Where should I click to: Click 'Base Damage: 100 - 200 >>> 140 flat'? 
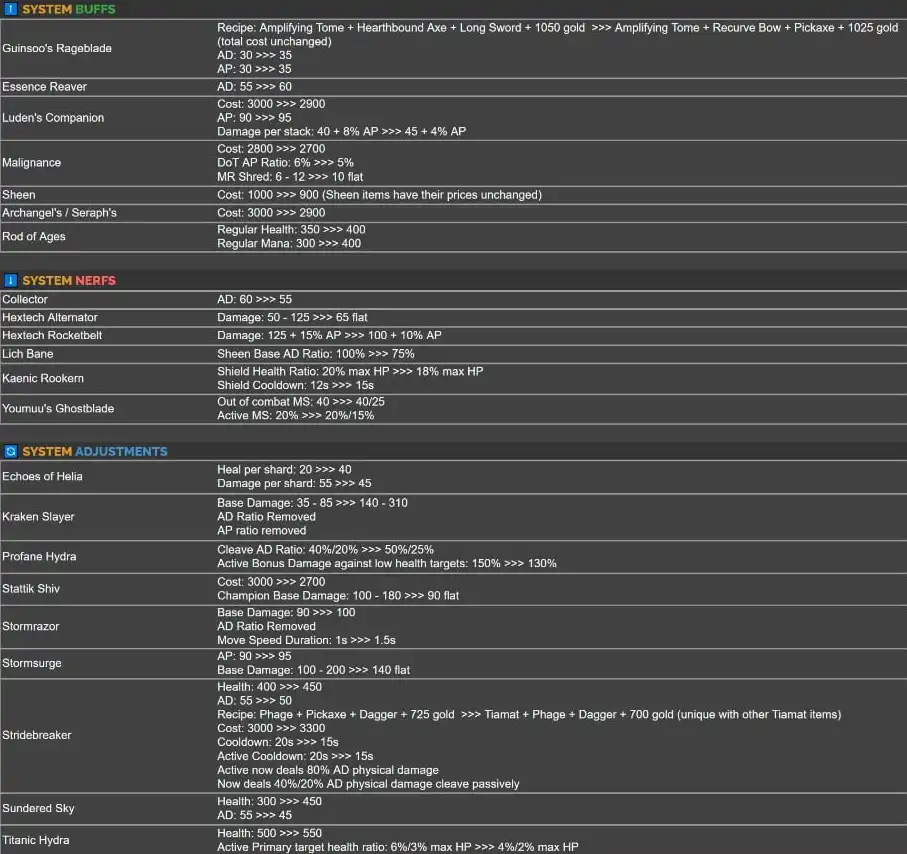314,670
